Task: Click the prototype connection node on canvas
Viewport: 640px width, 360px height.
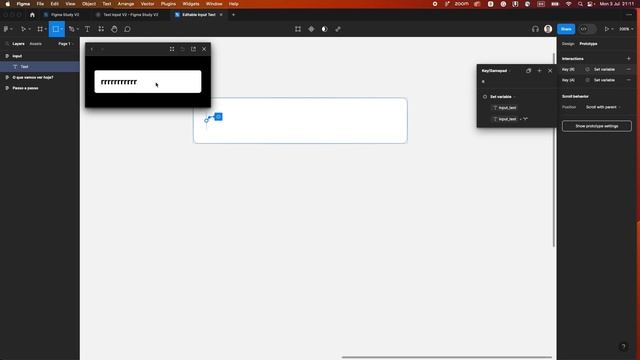Action: [218, 117]
